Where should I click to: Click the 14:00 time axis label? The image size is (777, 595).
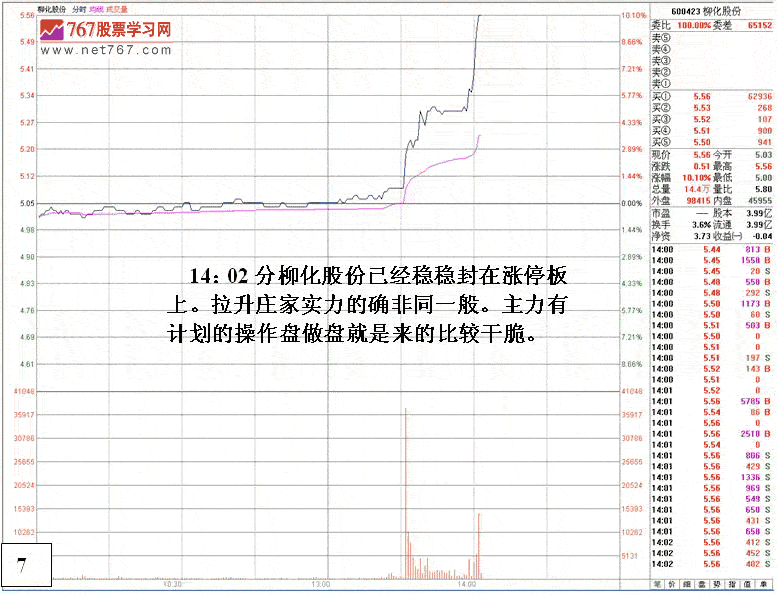pyautogui.click(x=467, y=584)
